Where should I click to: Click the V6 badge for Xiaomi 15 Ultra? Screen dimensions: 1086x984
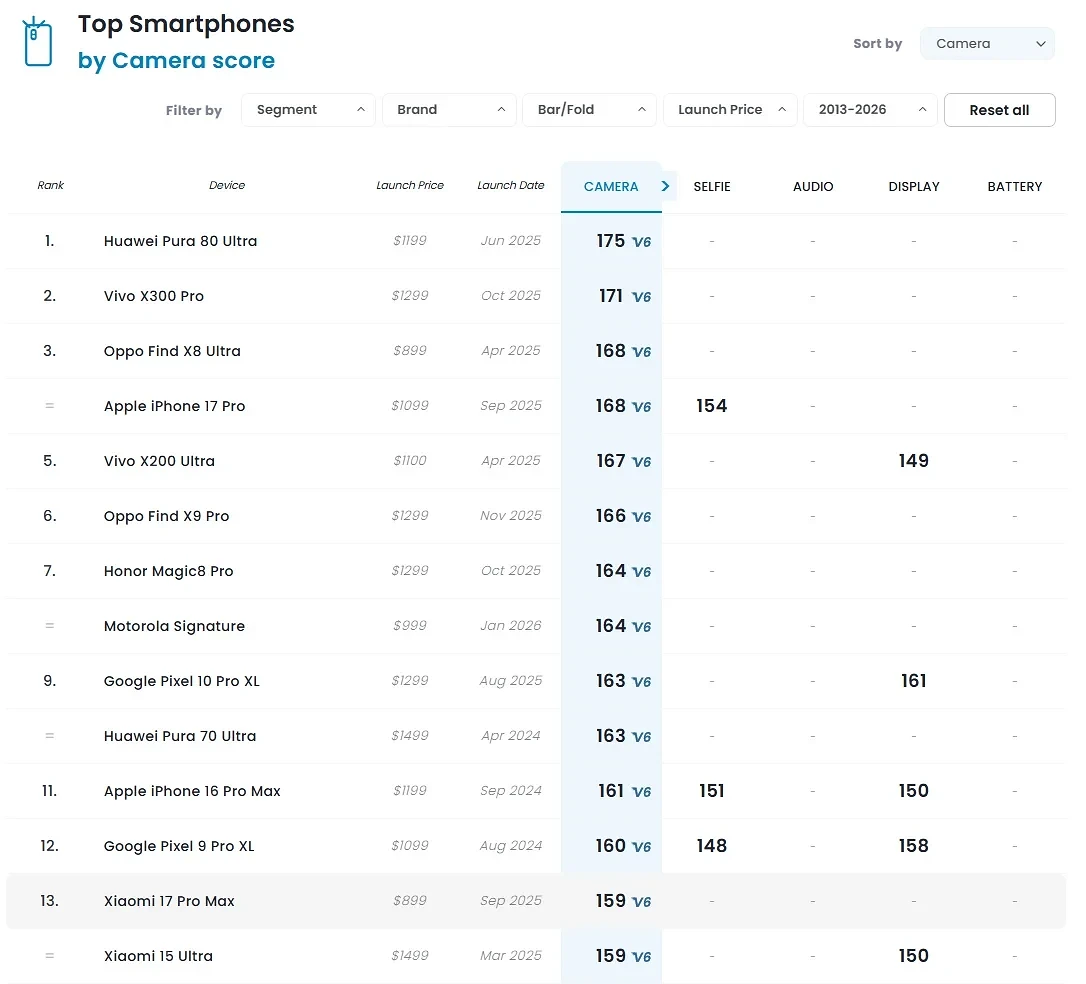coord(641,957)
